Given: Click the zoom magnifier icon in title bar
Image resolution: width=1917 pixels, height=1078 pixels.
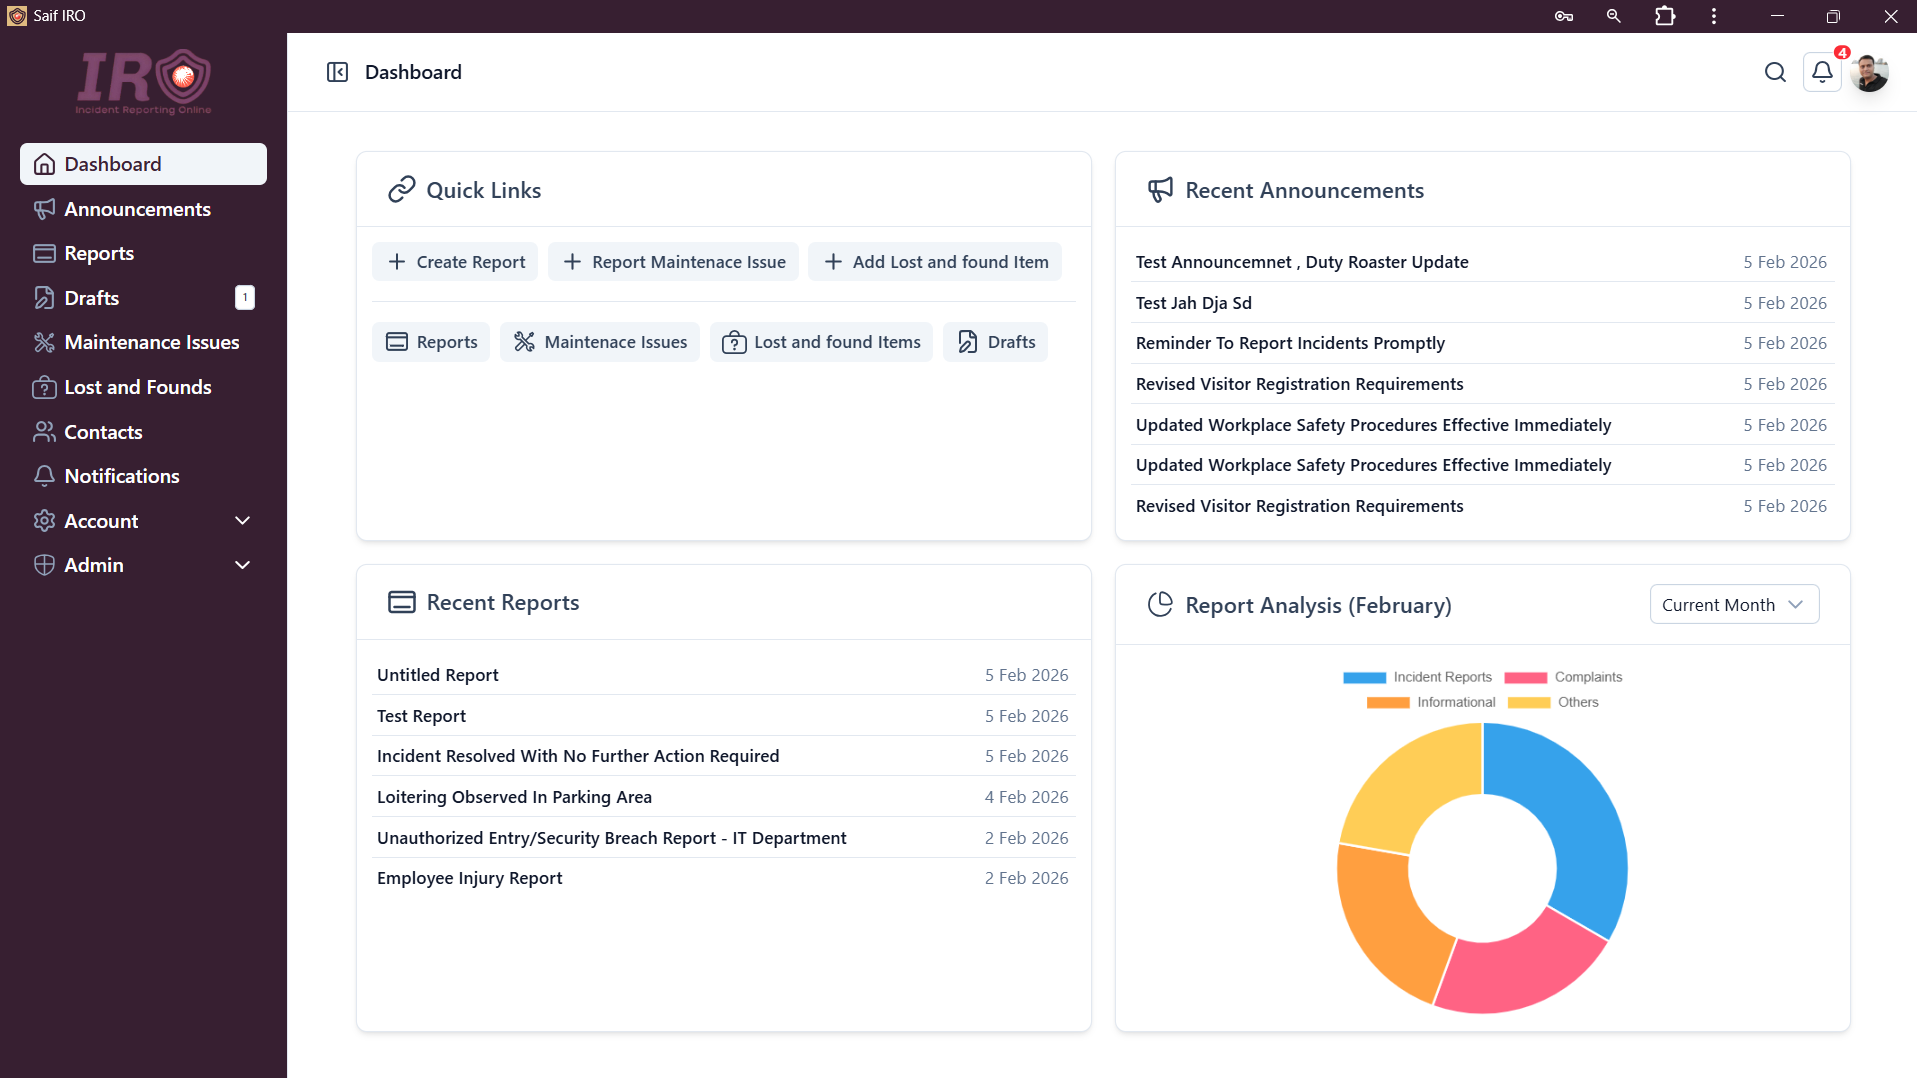Looking at the screenshot, I should pyautogui.click(x=1613, y=16).
